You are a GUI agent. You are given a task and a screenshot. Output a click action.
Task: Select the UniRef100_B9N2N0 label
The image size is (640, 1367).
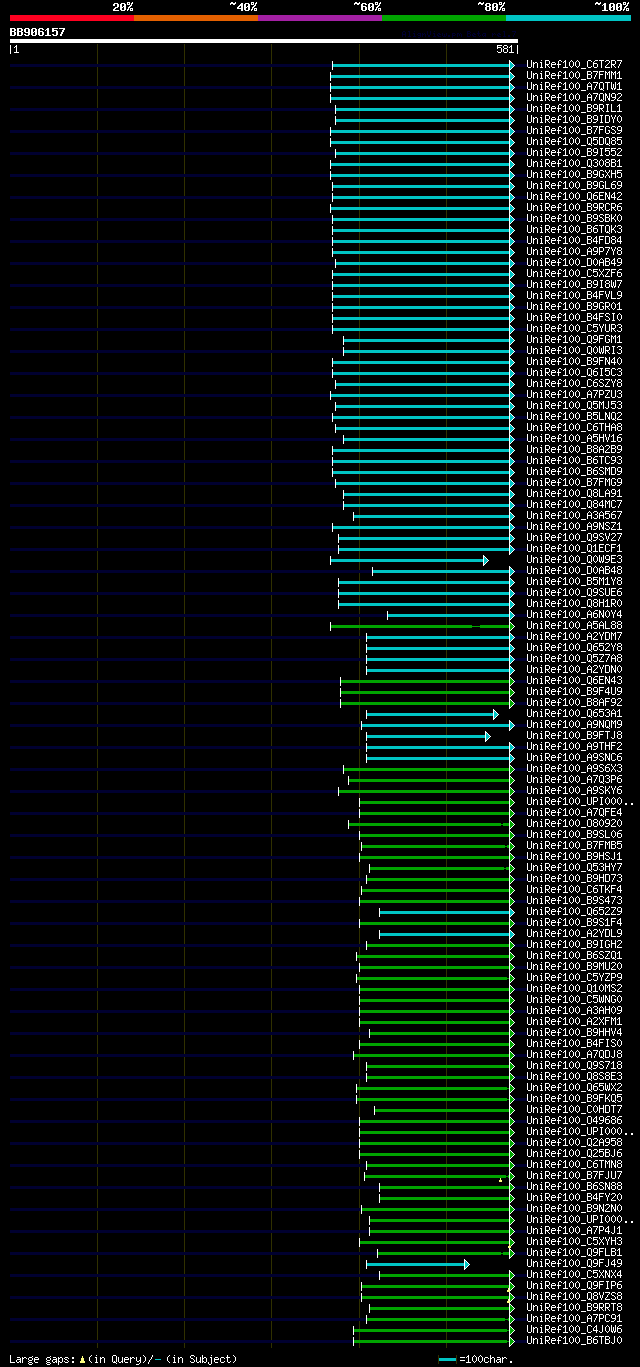pos(574,1208)
